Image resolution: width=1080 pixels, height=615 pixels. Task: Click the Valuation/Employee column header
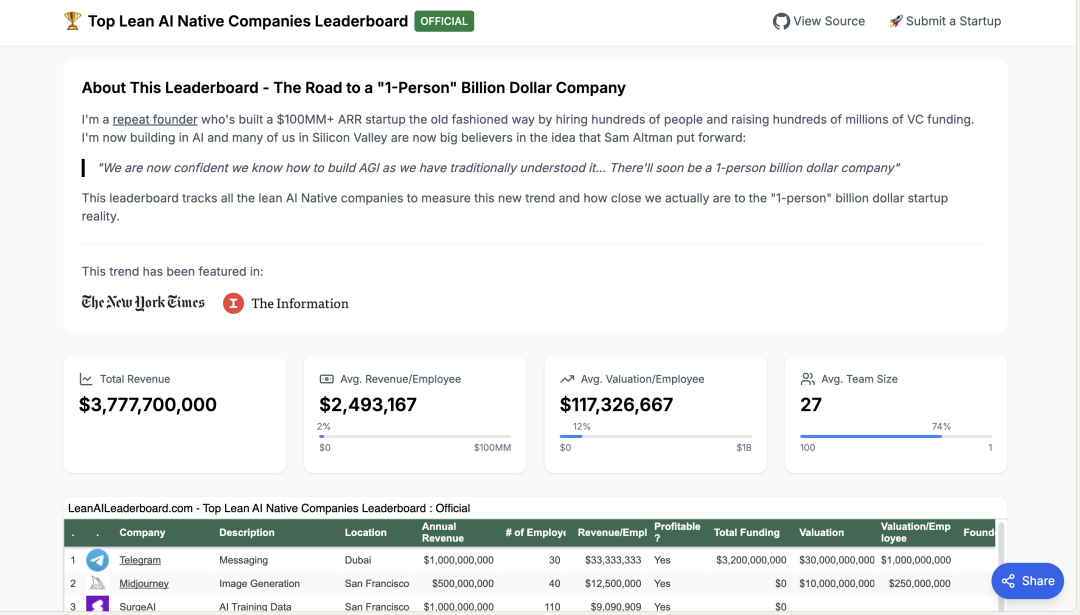915,532
